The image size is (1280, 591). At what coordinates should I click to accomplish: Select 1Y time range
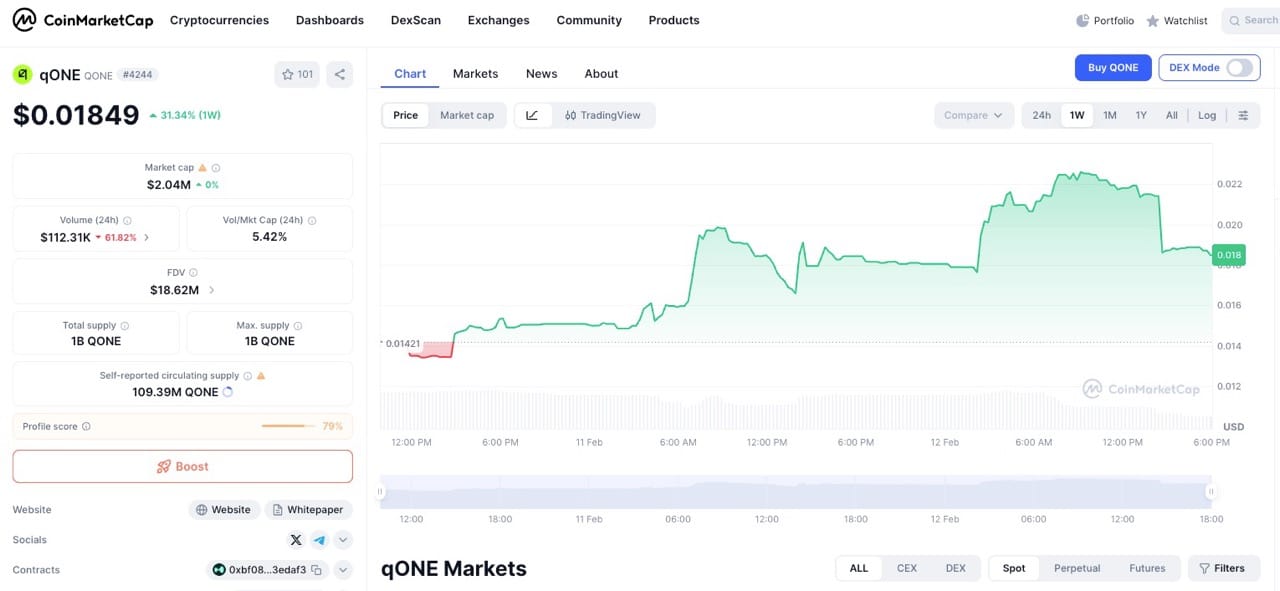tap(1141, 115)
